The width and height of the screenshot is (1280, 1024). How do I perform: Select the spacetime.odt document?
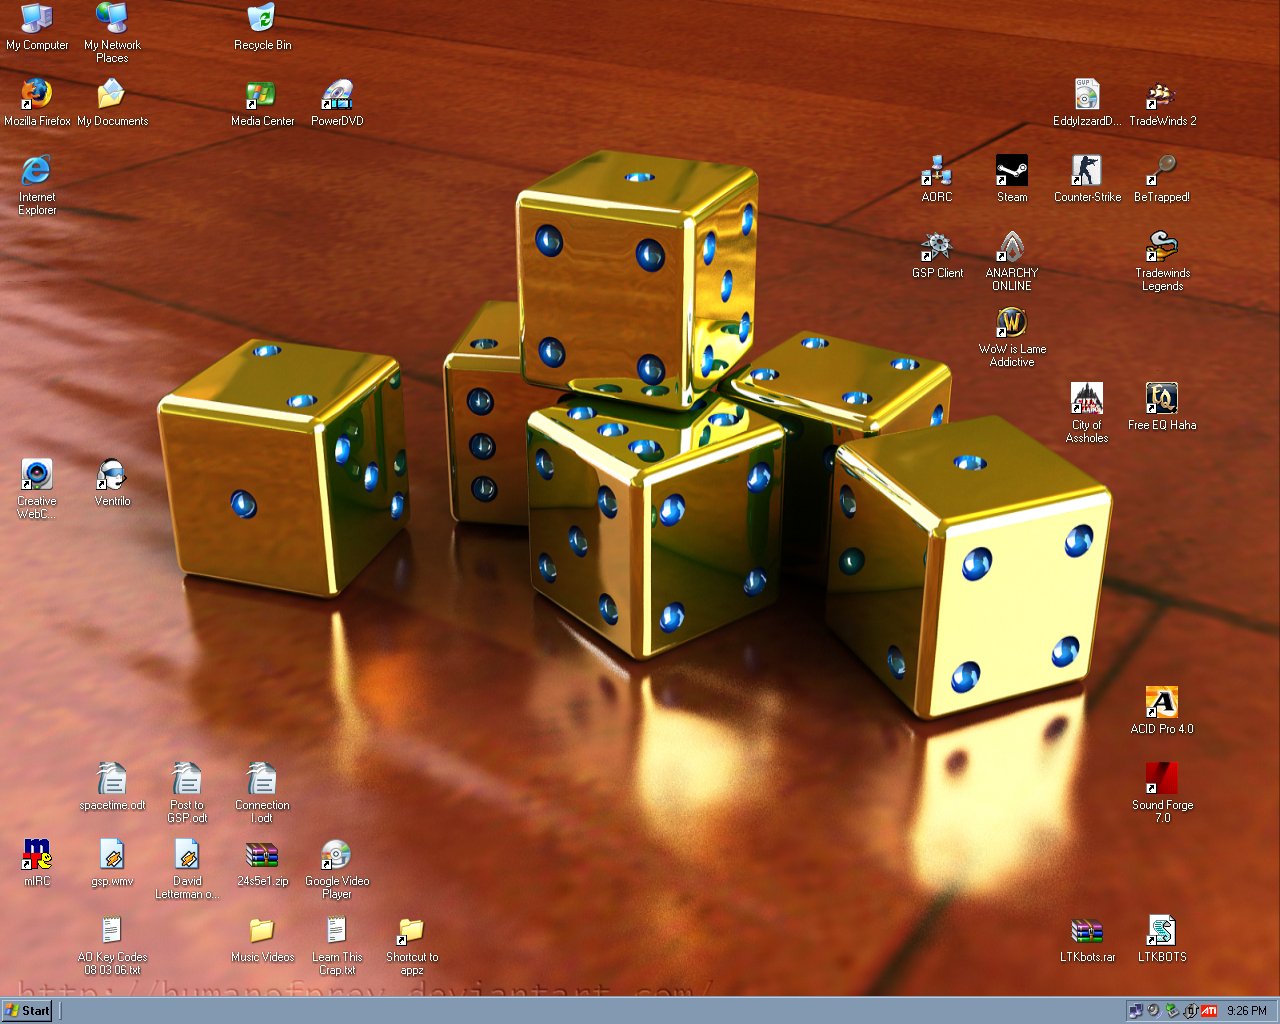point(112,779)
